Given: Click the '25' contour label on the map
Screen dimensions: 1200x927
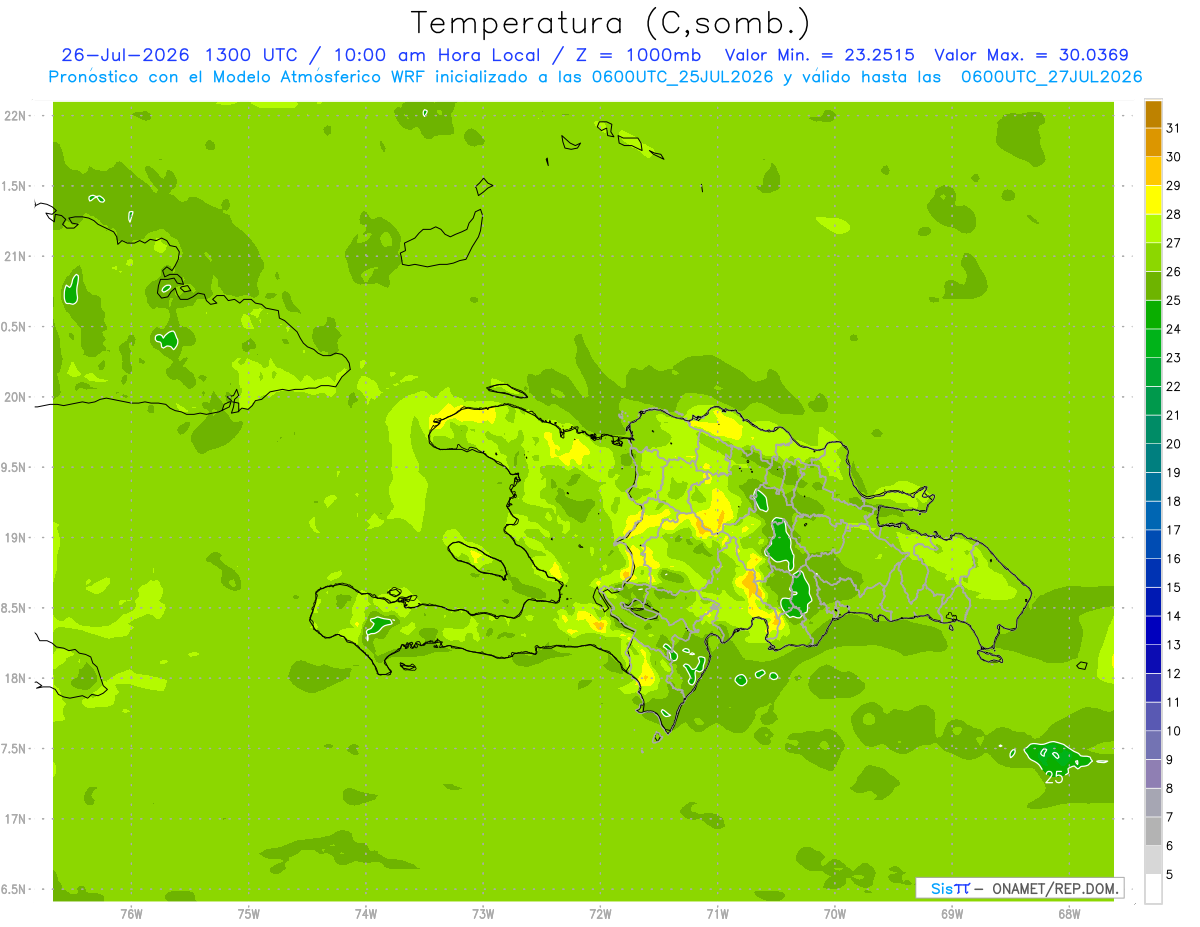Looking at the screenshot, I should point(1054,776).
